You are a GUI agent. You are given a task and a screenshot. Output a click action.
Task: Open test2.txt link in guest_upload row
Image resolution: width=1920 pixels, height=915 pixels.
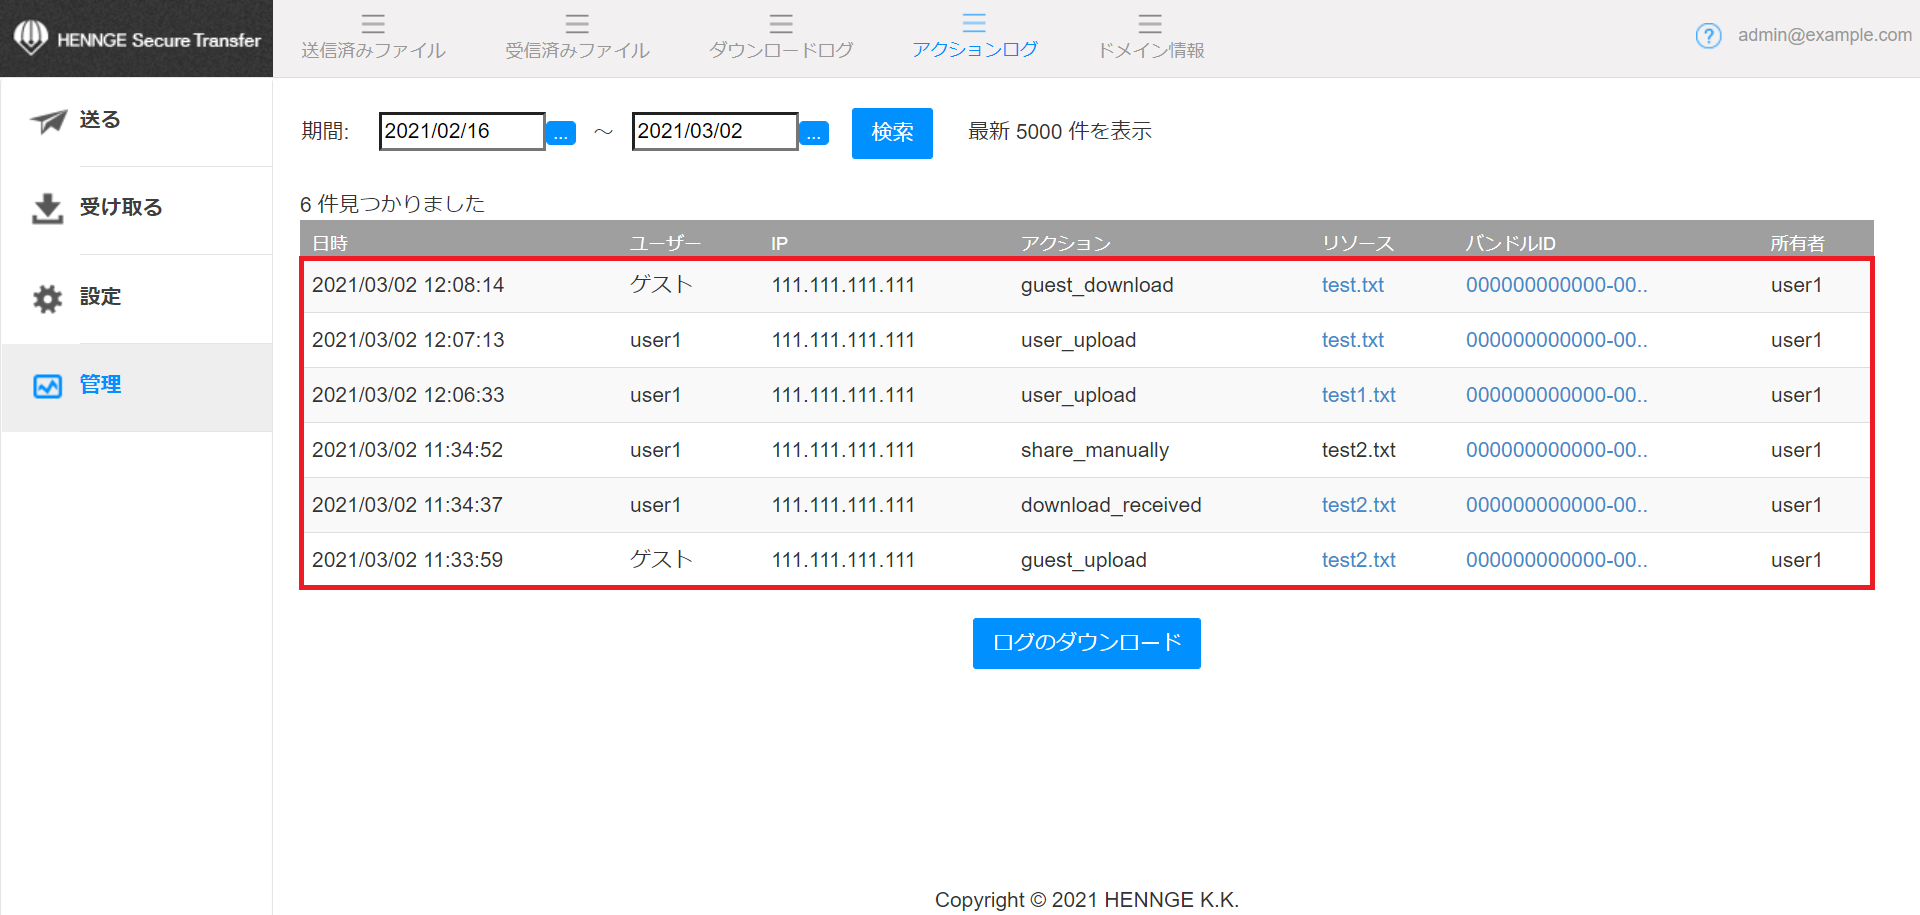coord(1358,560)
